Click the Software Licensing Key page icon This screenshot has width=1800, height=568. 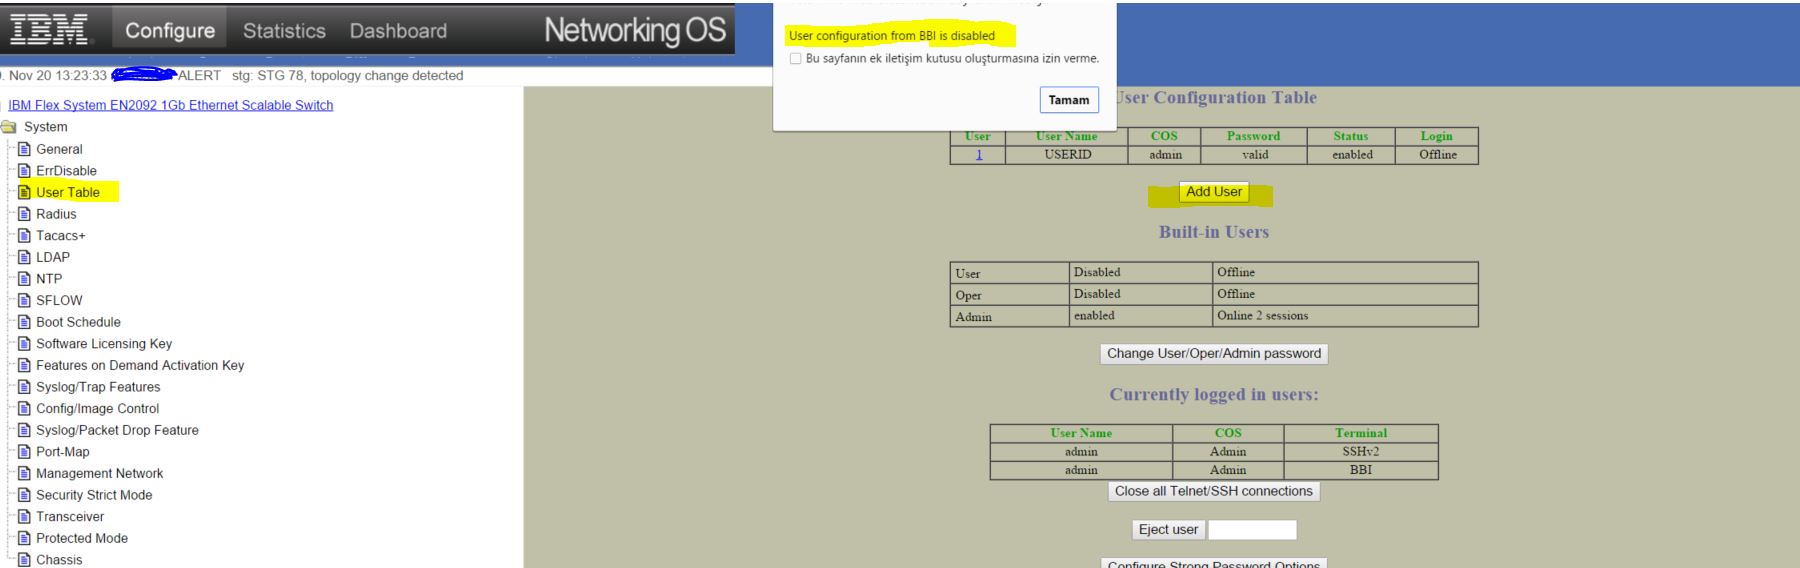(x=25, y=344)
